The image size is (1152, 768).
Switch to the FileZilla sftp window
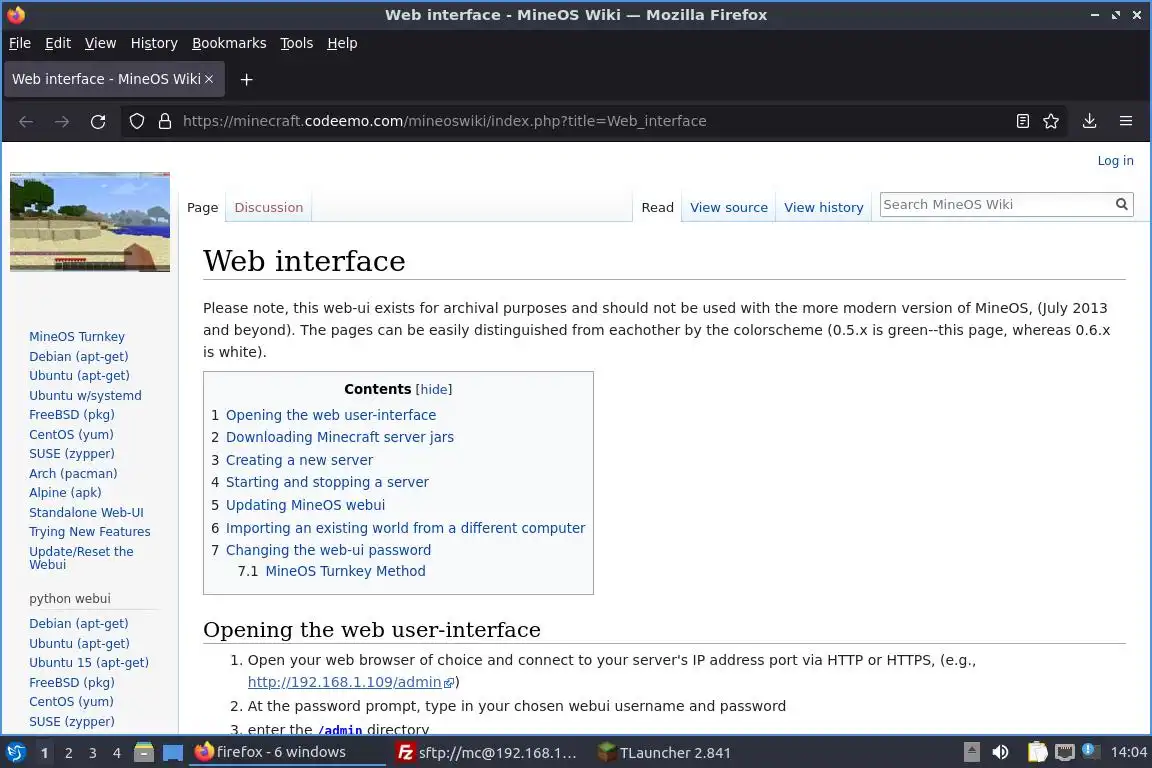488,753
